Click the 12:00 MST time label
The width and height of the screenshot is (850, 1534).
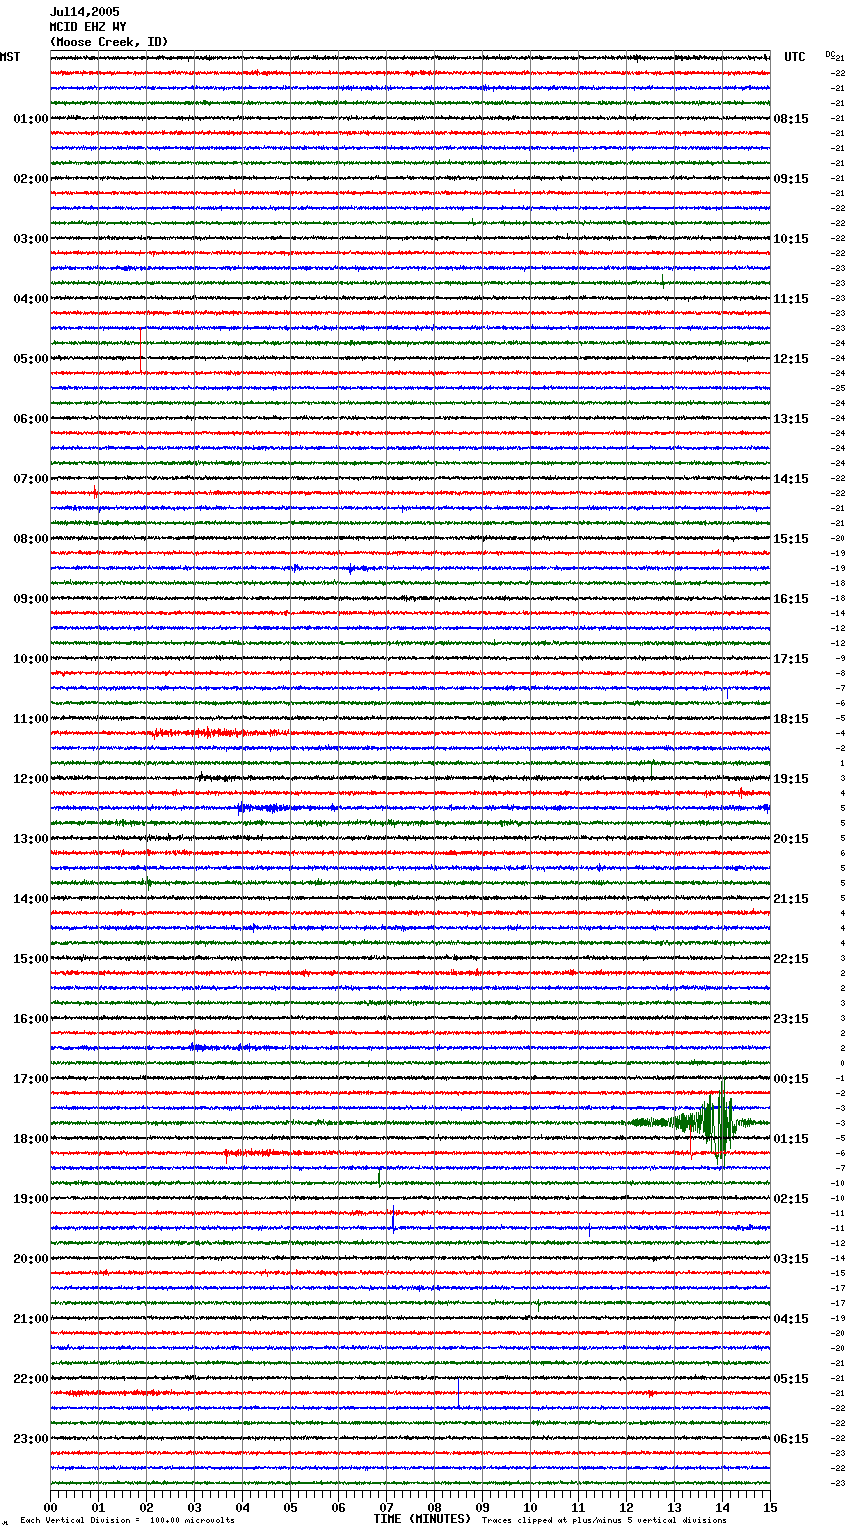pos(31,779)
